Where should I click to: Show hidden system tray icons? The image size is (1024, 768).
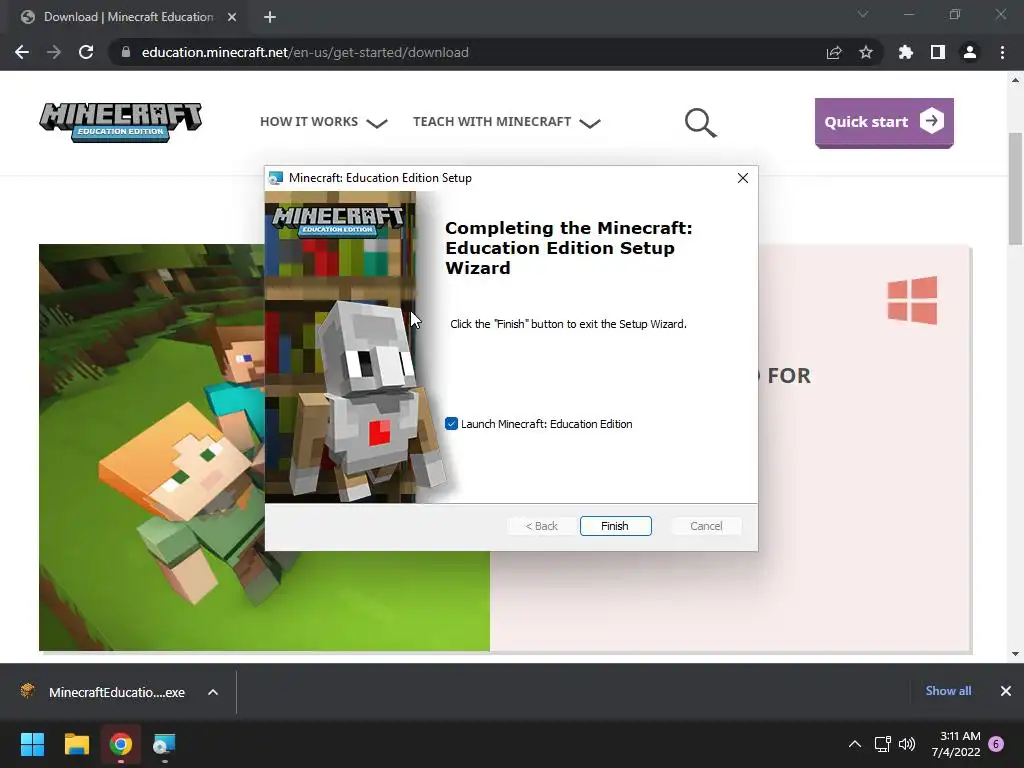[854, 744]
